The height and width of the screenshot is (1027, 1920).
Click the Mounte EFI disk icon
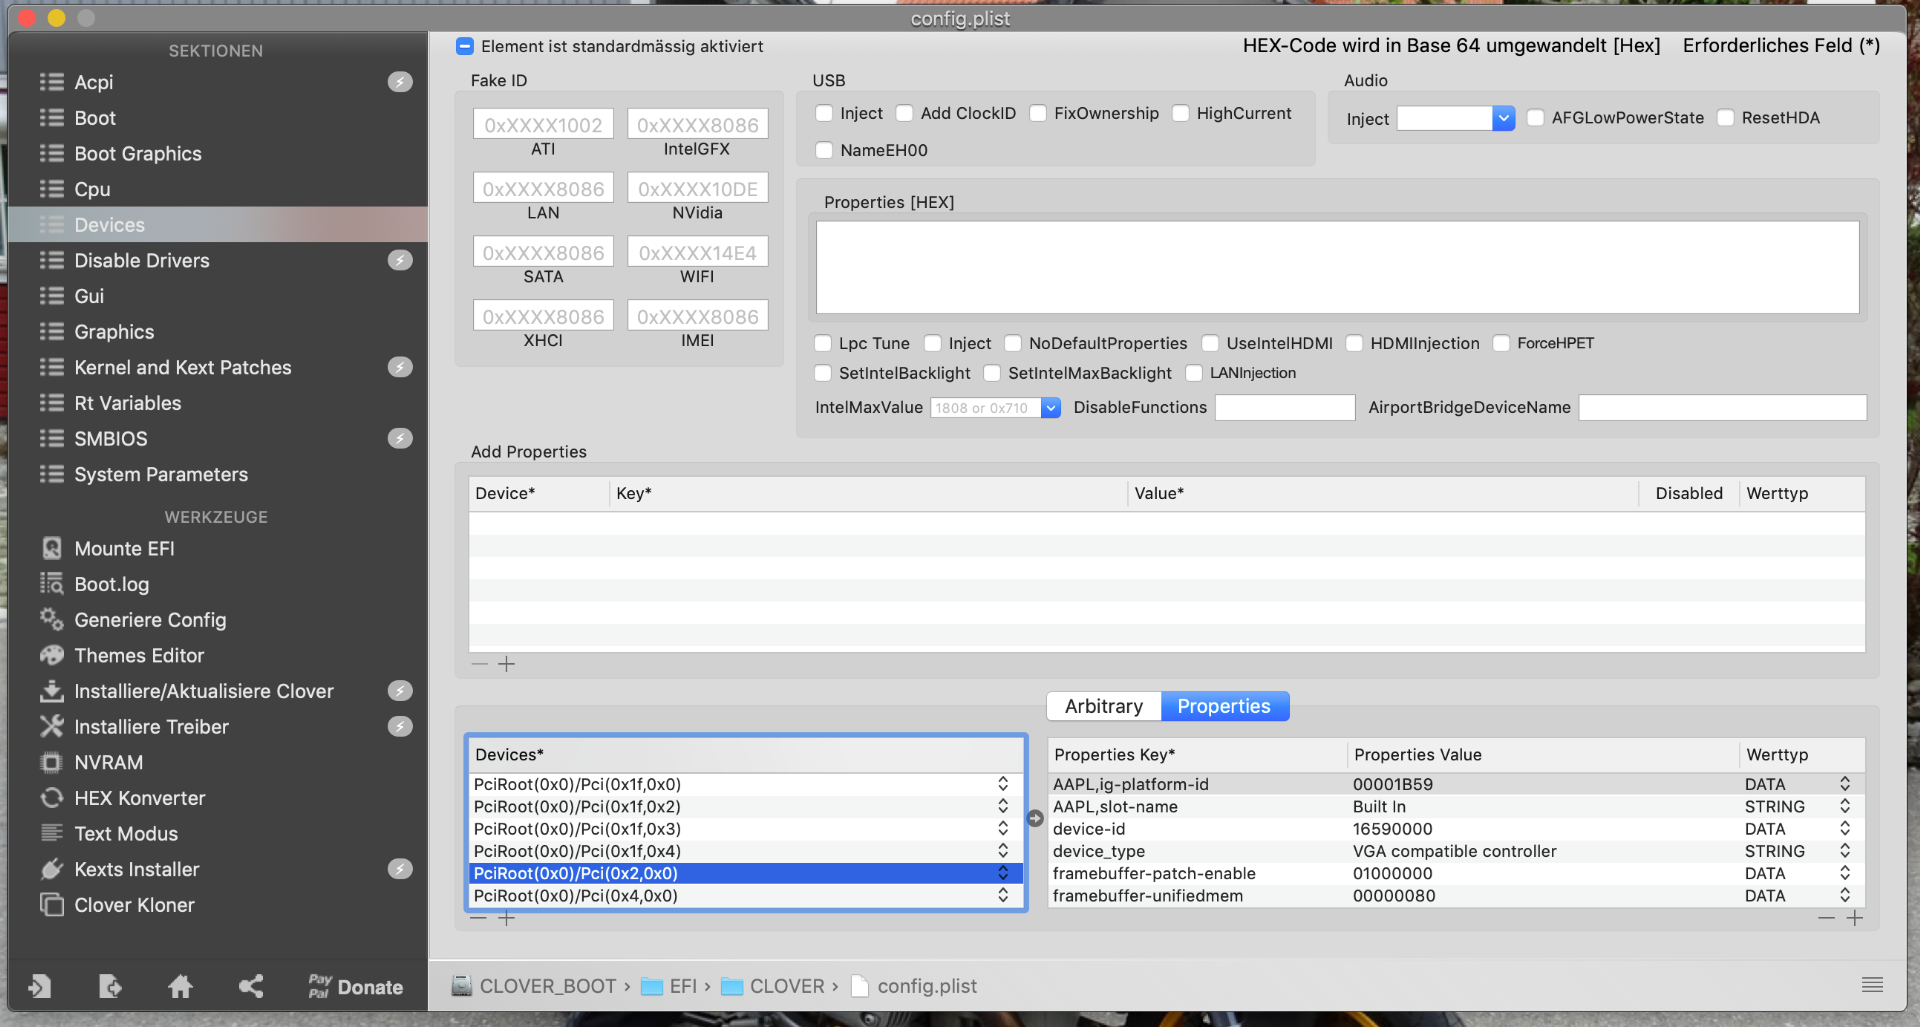[x=51, y=549]
